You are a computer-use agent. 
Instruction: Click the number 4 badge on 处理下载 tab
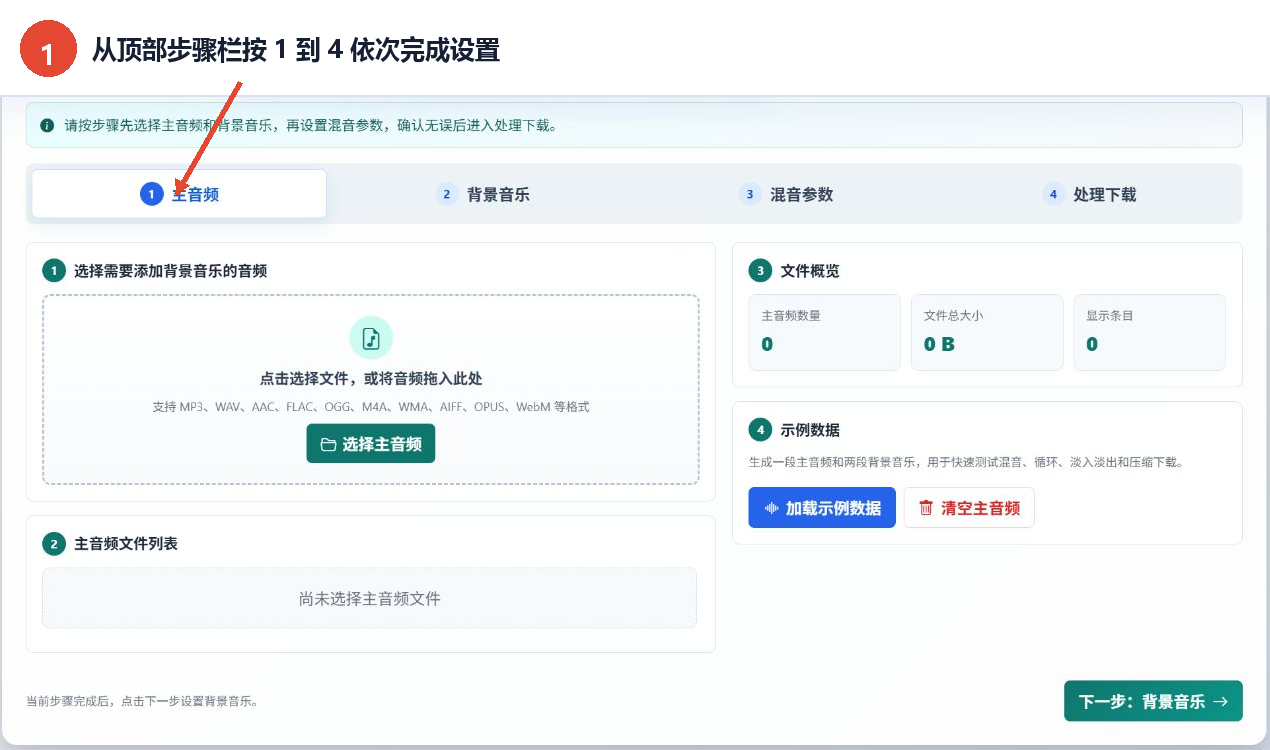[1053, 194]
